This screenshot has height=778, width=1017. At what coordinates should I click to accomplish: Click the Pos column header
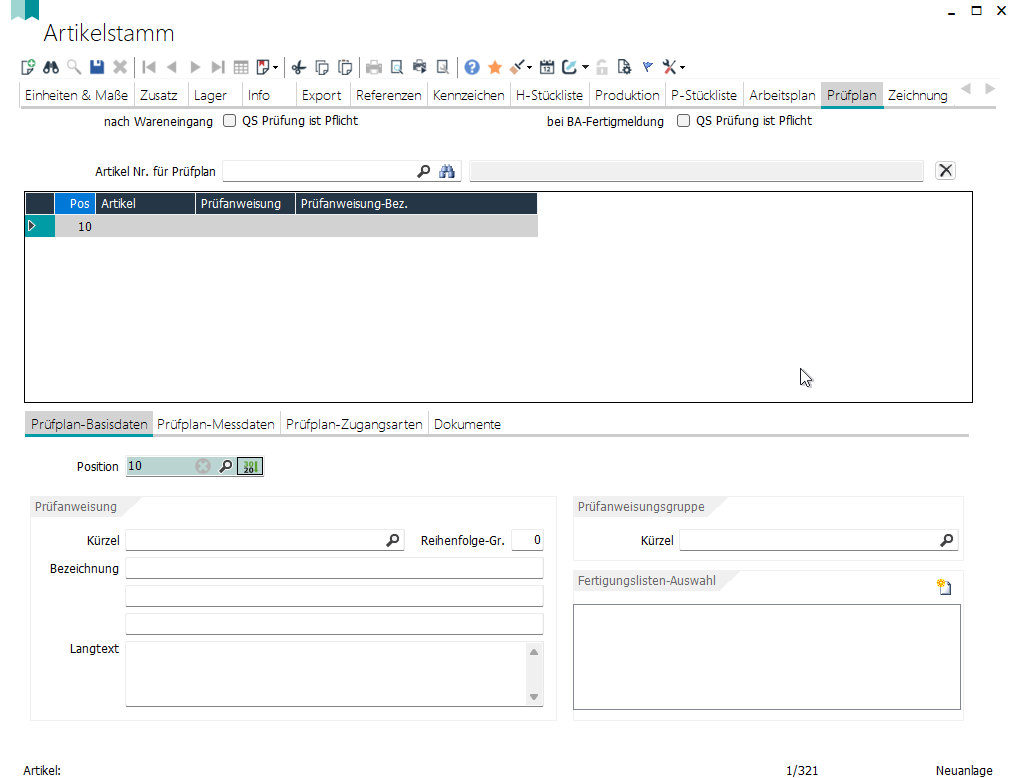[x=75, y=204]
